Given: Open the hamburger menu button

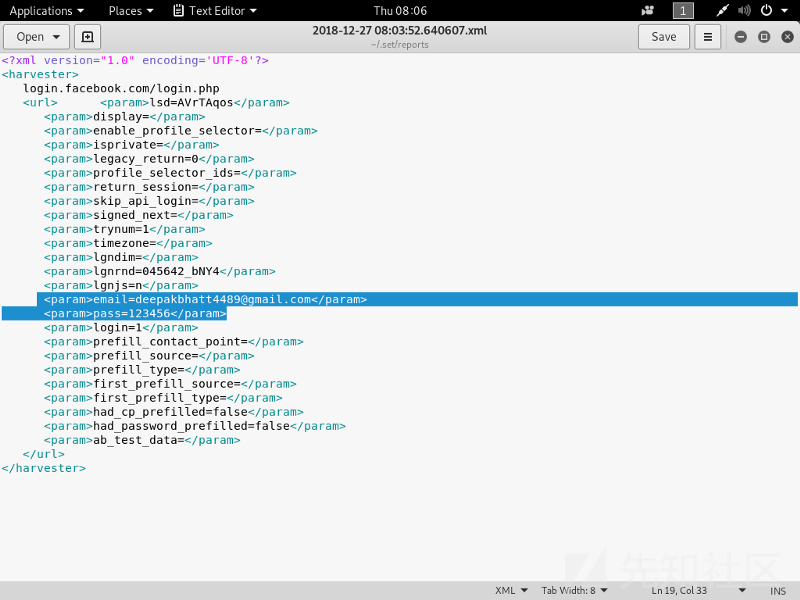Looking at the screenshot, I should [x=708, y=37].
